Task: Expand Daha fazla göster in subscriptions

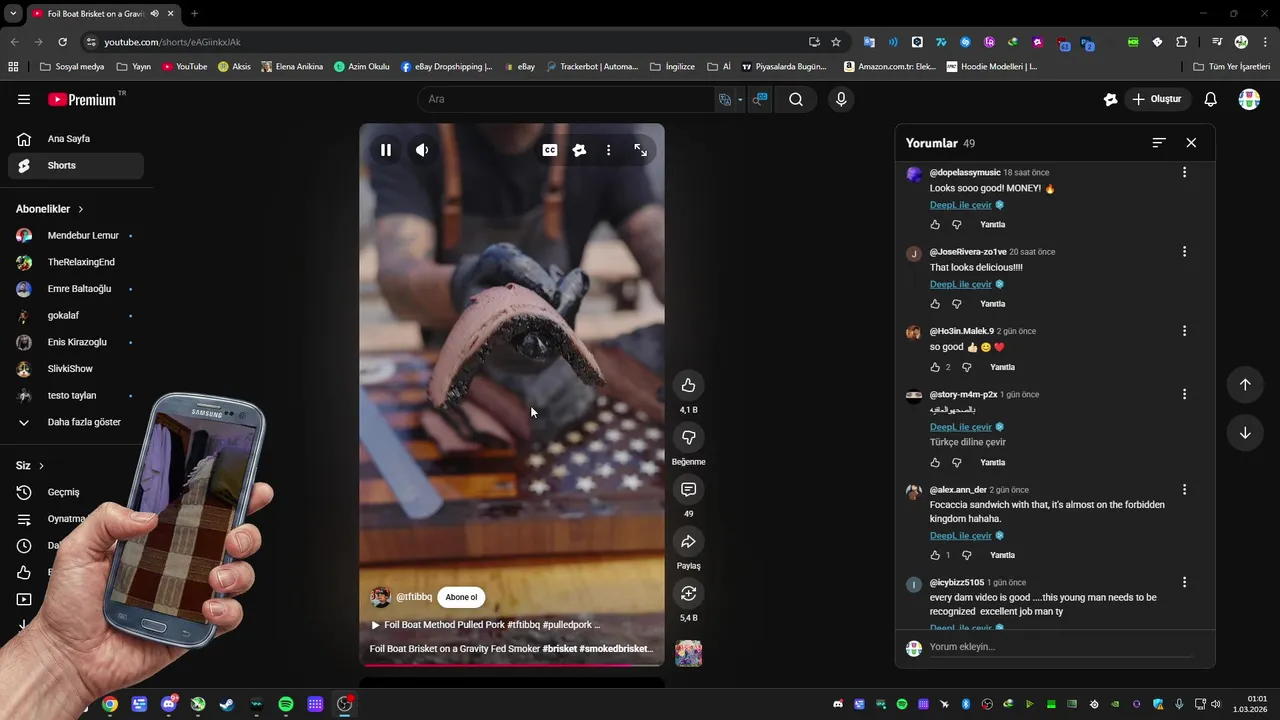Action: pyautogui.click(x=76, y=422)
